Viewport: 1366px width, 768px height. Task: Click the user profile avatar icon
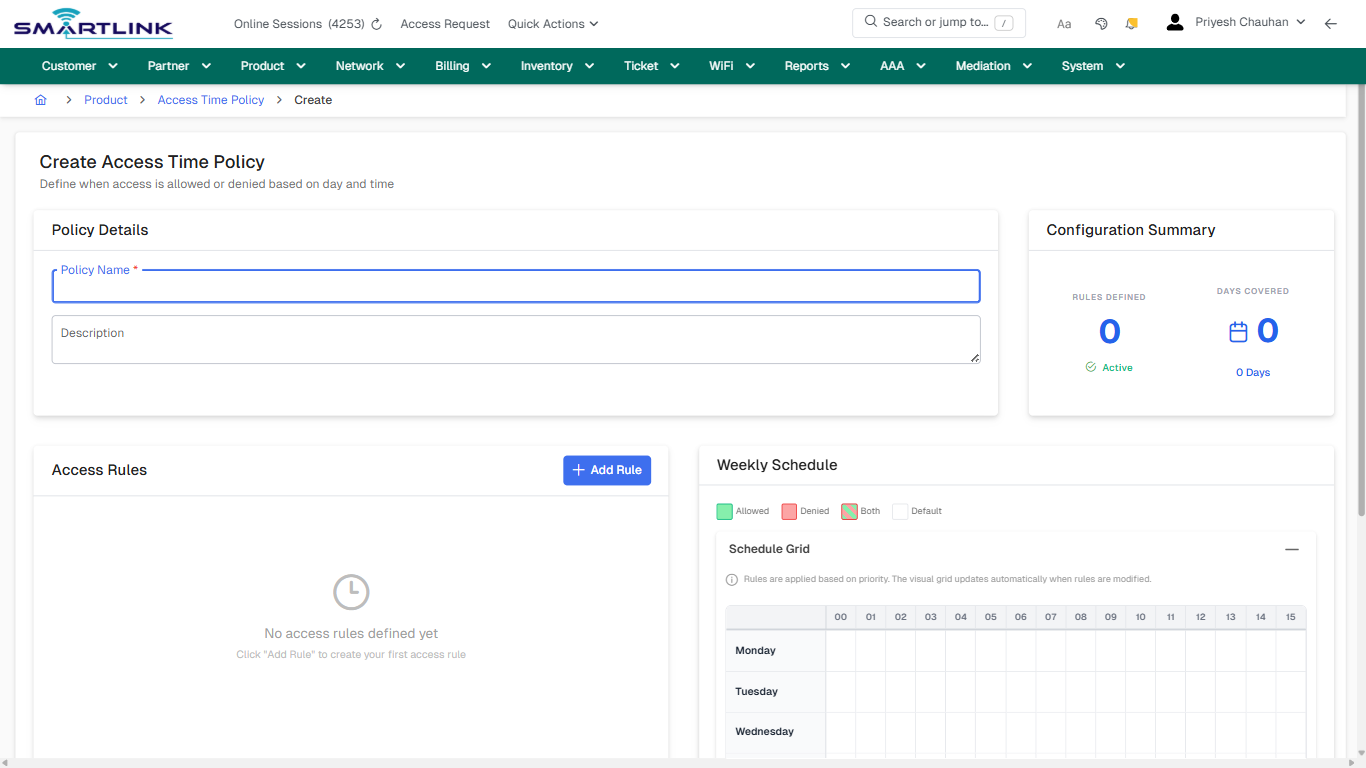coord(1174,21)
